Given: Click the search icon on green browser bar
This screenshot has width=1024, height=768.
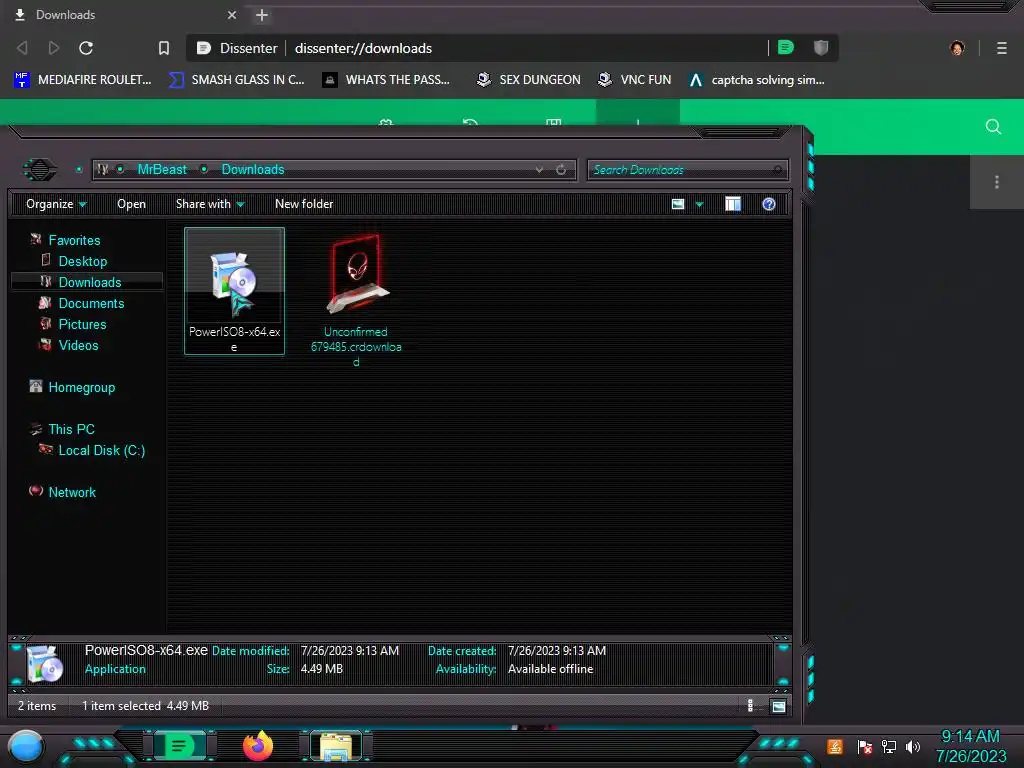Looking at the screenshot, I should pos(993,127).
